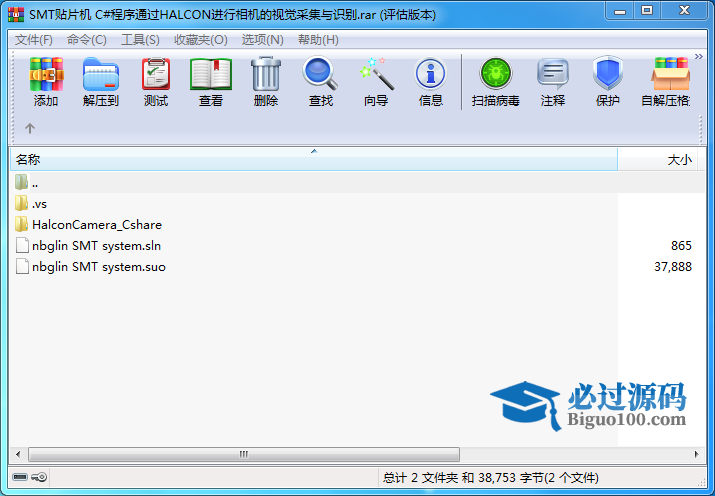This screenshot has width=715, height=496.
Task: Click the size value 865
Action: click(681, 246)
